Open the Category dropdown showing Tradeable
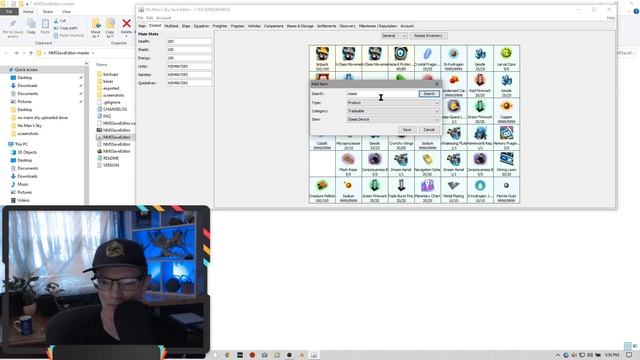 click(393, 111)
